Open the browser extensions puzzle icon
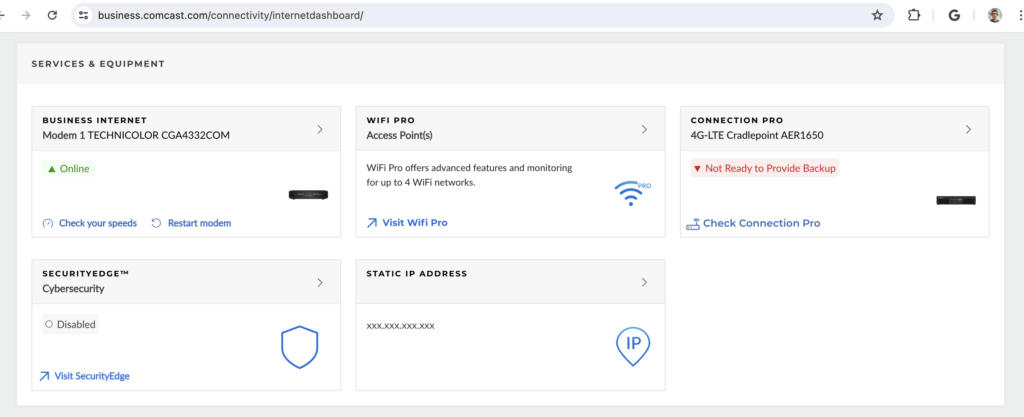The width and height of the screenshot is (1024, 417). click(x=914, y=15)
